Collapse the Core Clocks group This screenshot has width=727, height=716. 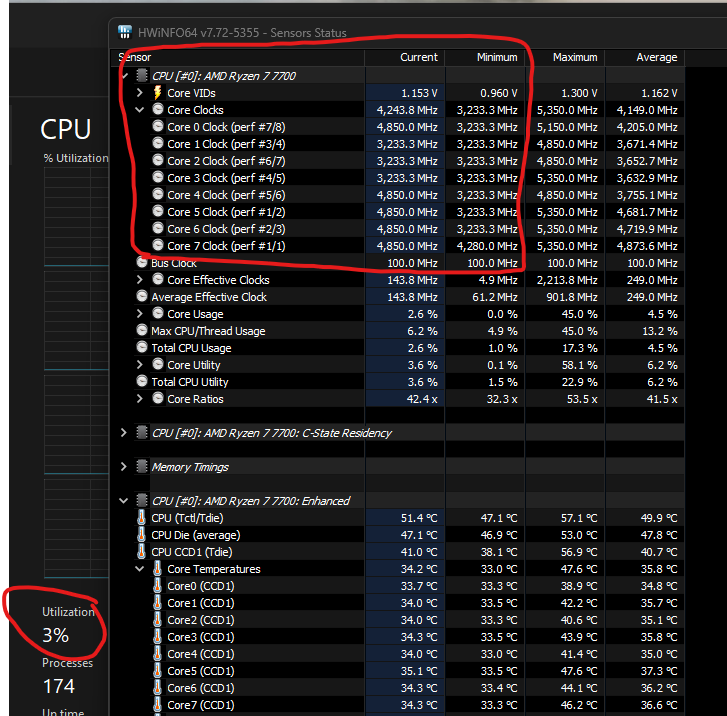[x=140, y=110]
